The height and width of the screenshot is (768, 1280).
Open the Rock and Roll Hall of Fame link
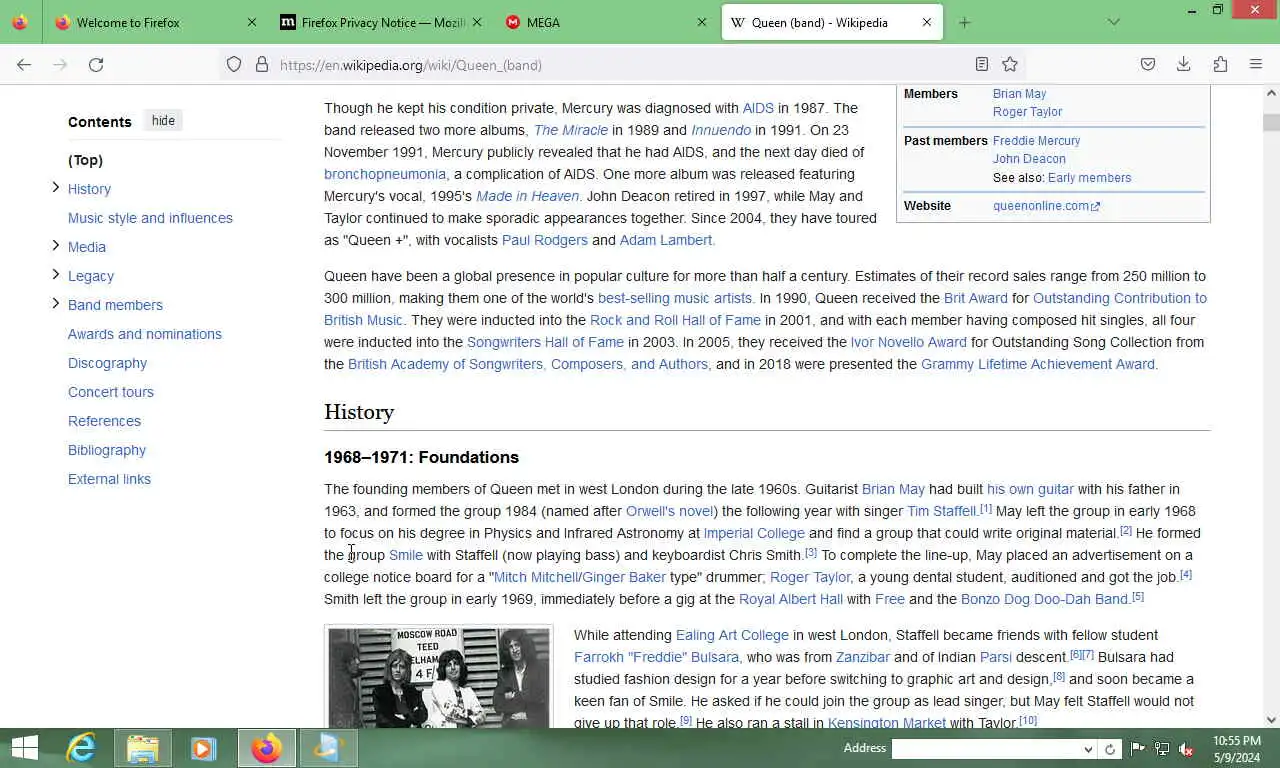675,320
